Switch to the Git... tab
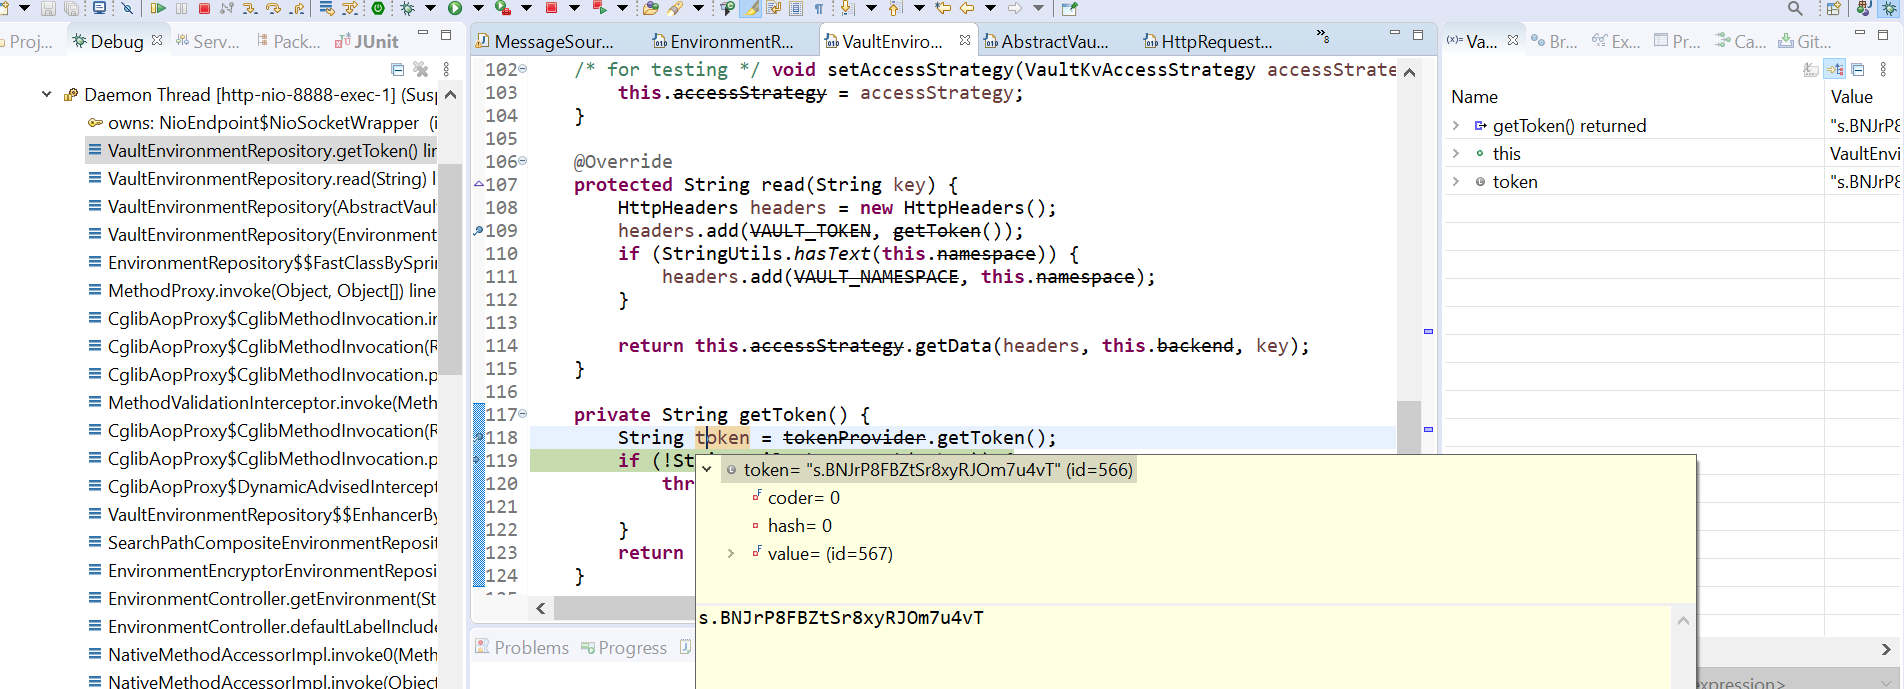This screenshot has width=1904, height=689. [1805, 41]
